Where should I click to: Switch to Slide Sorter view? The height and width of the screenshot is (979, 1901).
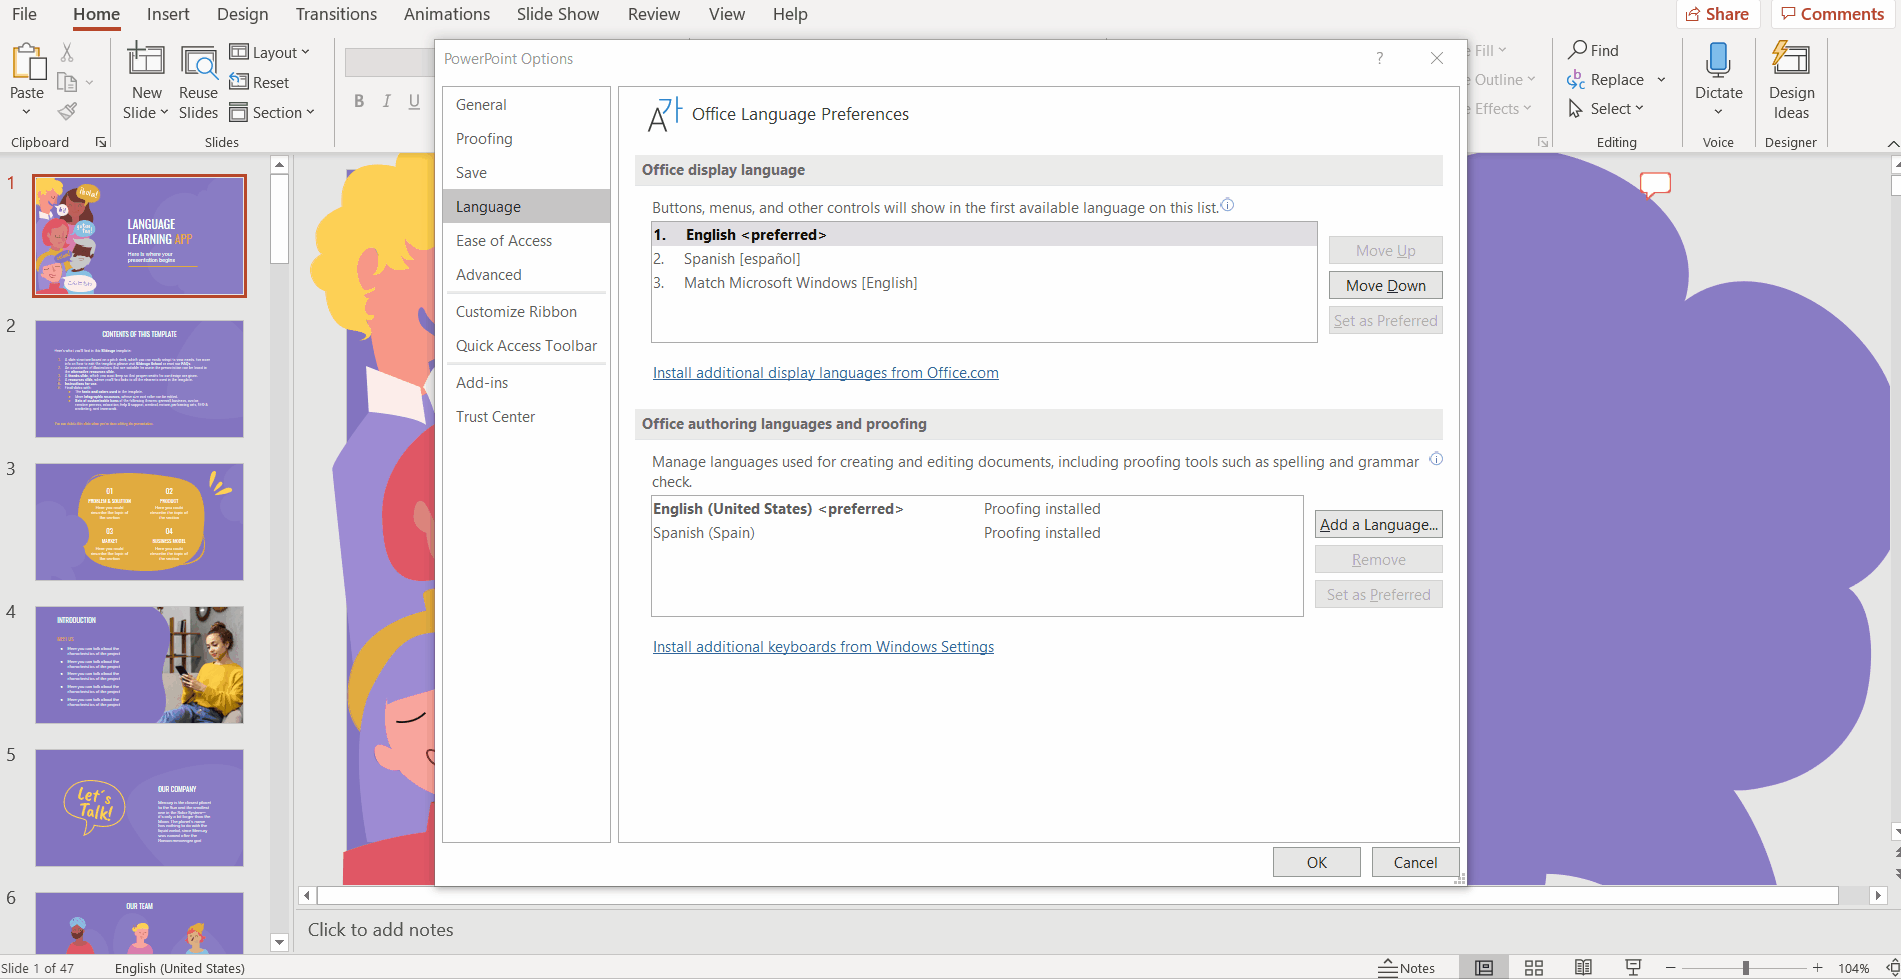[1533, 966]
